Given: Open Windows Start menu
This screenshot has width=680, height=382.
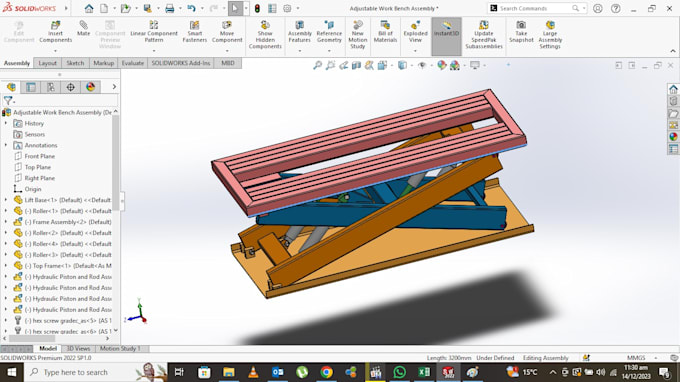Looking at the screenshot, I should (12, 372).
